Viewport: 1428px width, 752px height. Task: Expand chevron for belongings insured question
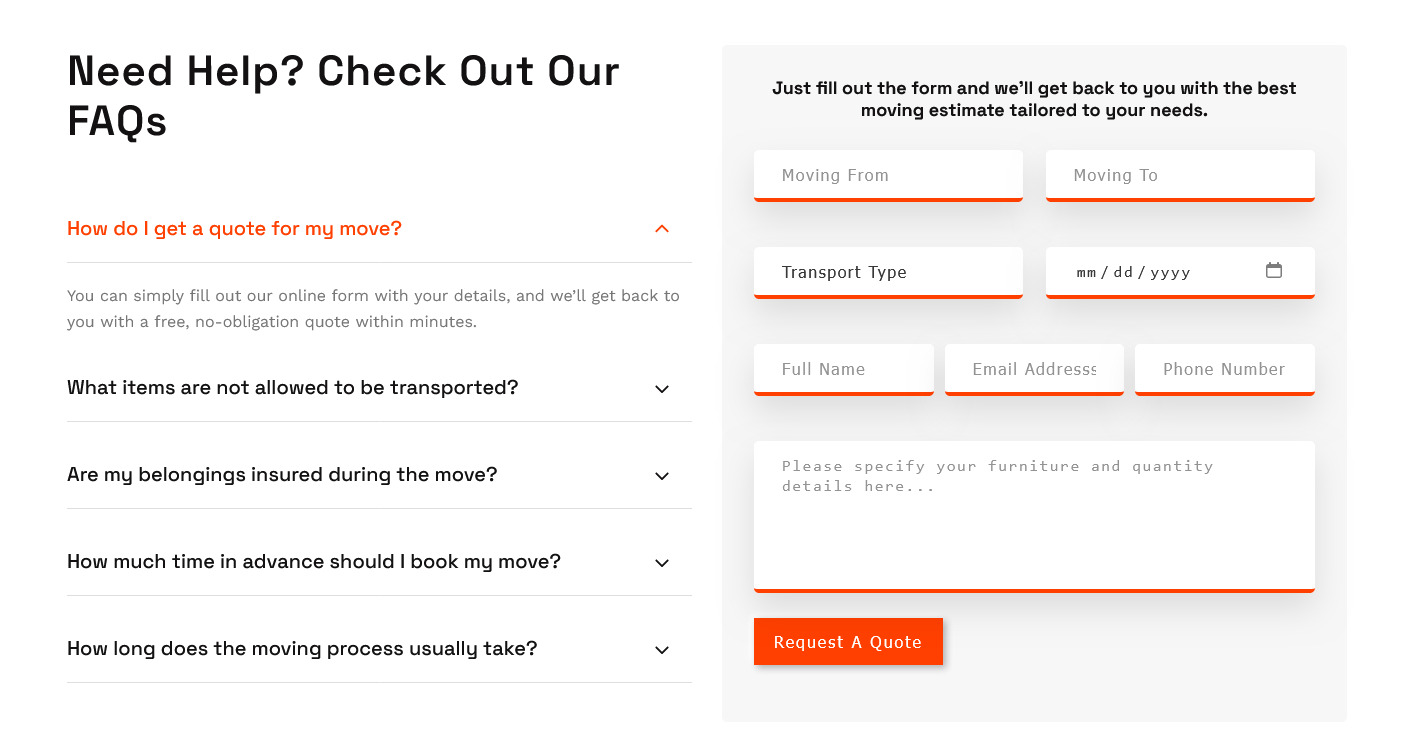coord(661,476)
